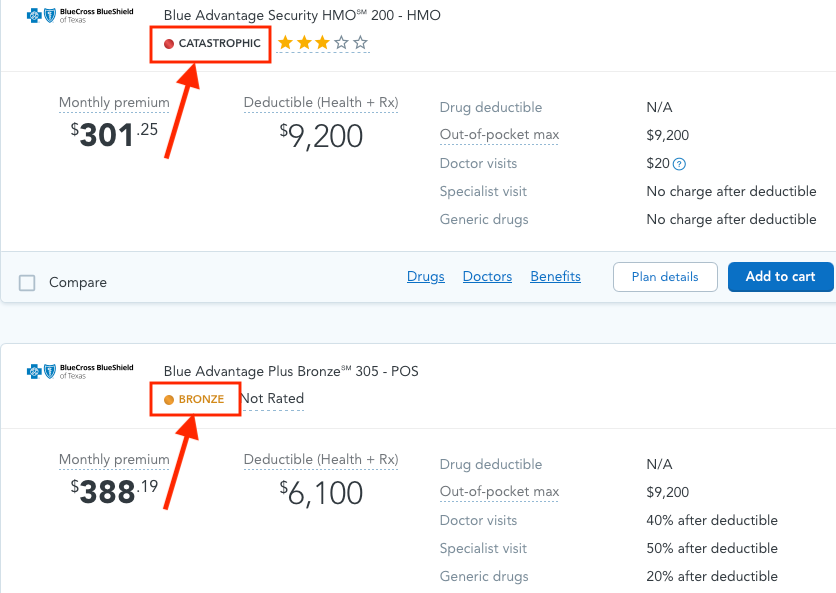Click the Monthly premium label above $388.19
The image size is (836, 593).
pos(114,459)
